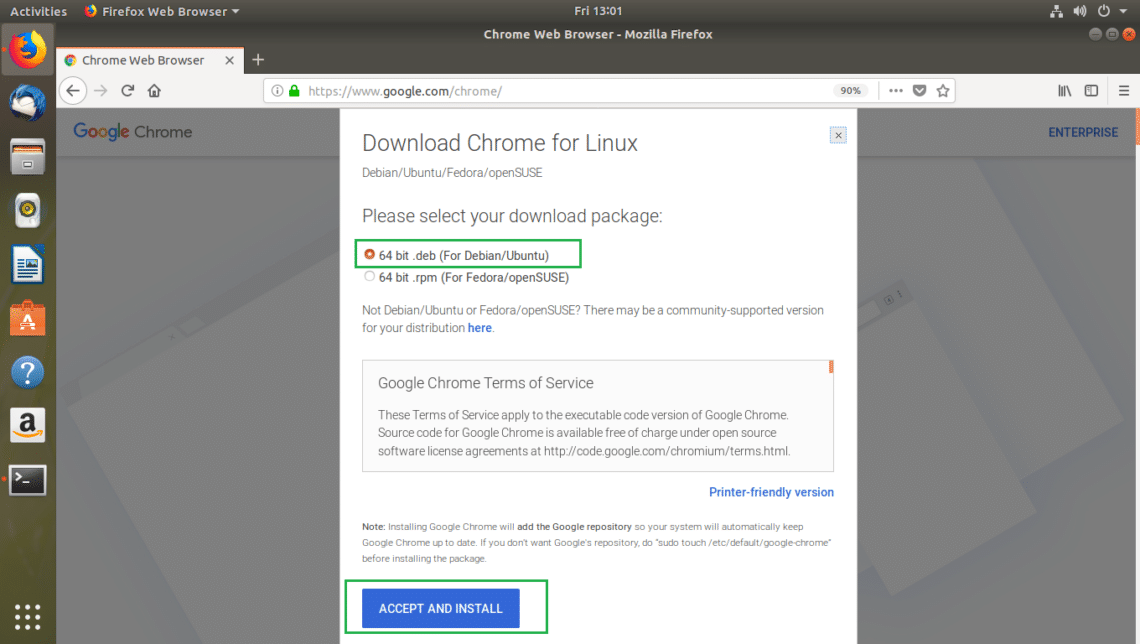1140x644 pixels.
Task: Select 64 bit .deb package option
Action: pos(370,255)
